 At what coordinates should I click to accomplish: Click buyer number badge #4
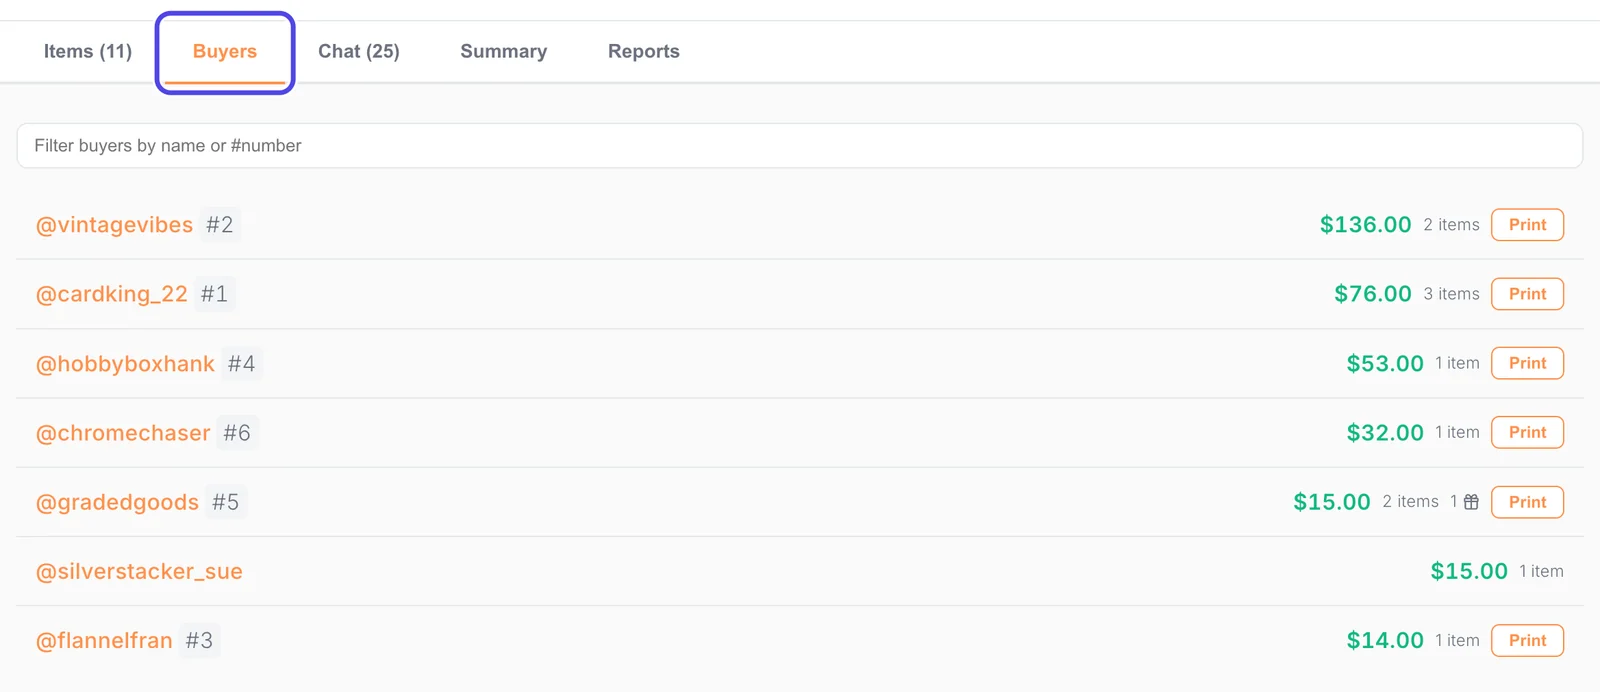click(x=241, y=364)
